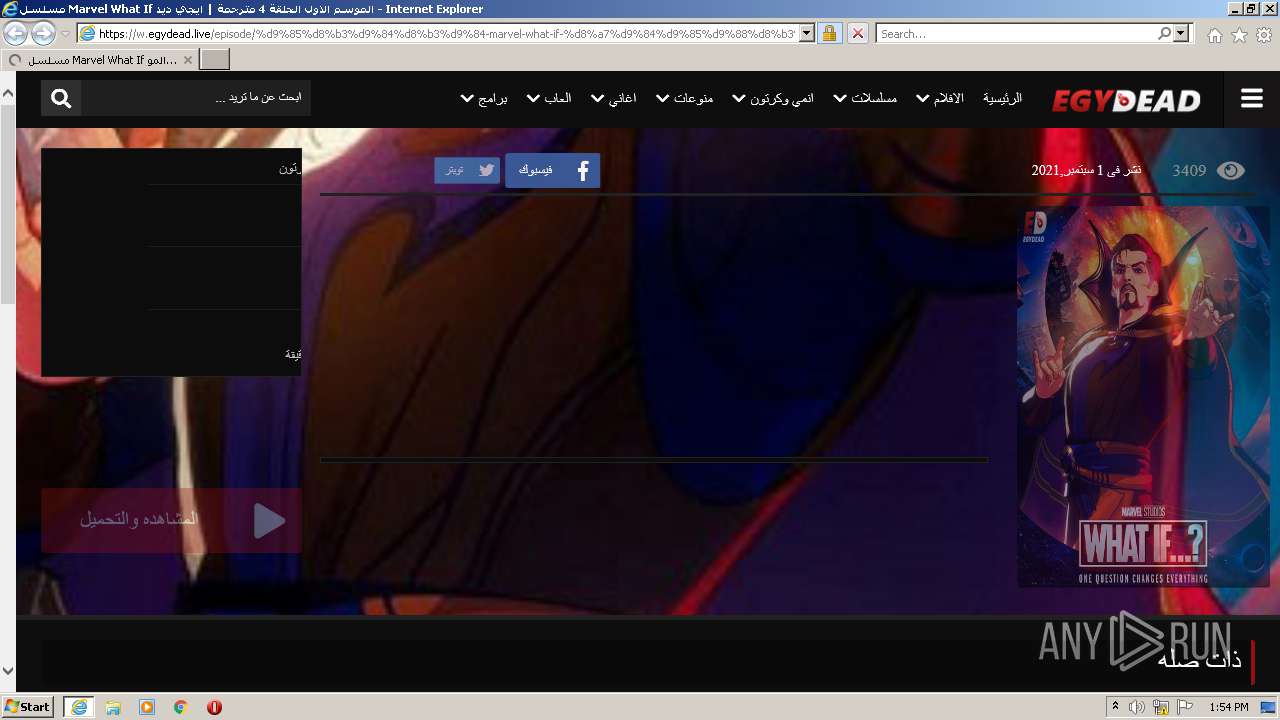Click the publish date text 2021

pos(1086,170)
